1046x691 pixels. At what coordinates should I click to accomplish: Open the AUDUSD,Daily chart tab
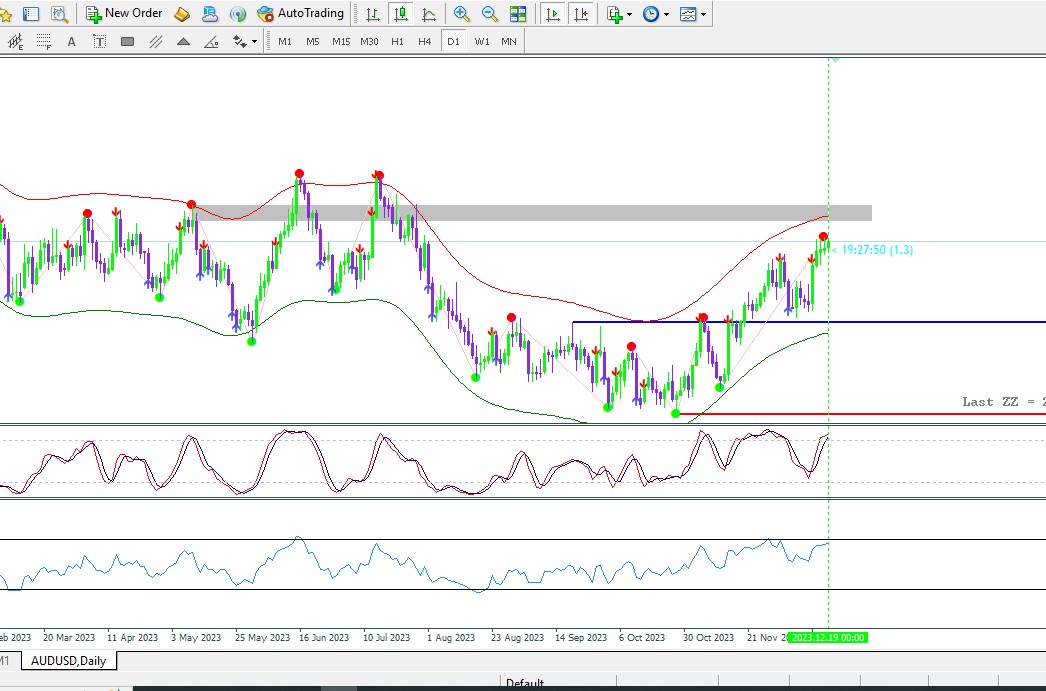(70, 661)
